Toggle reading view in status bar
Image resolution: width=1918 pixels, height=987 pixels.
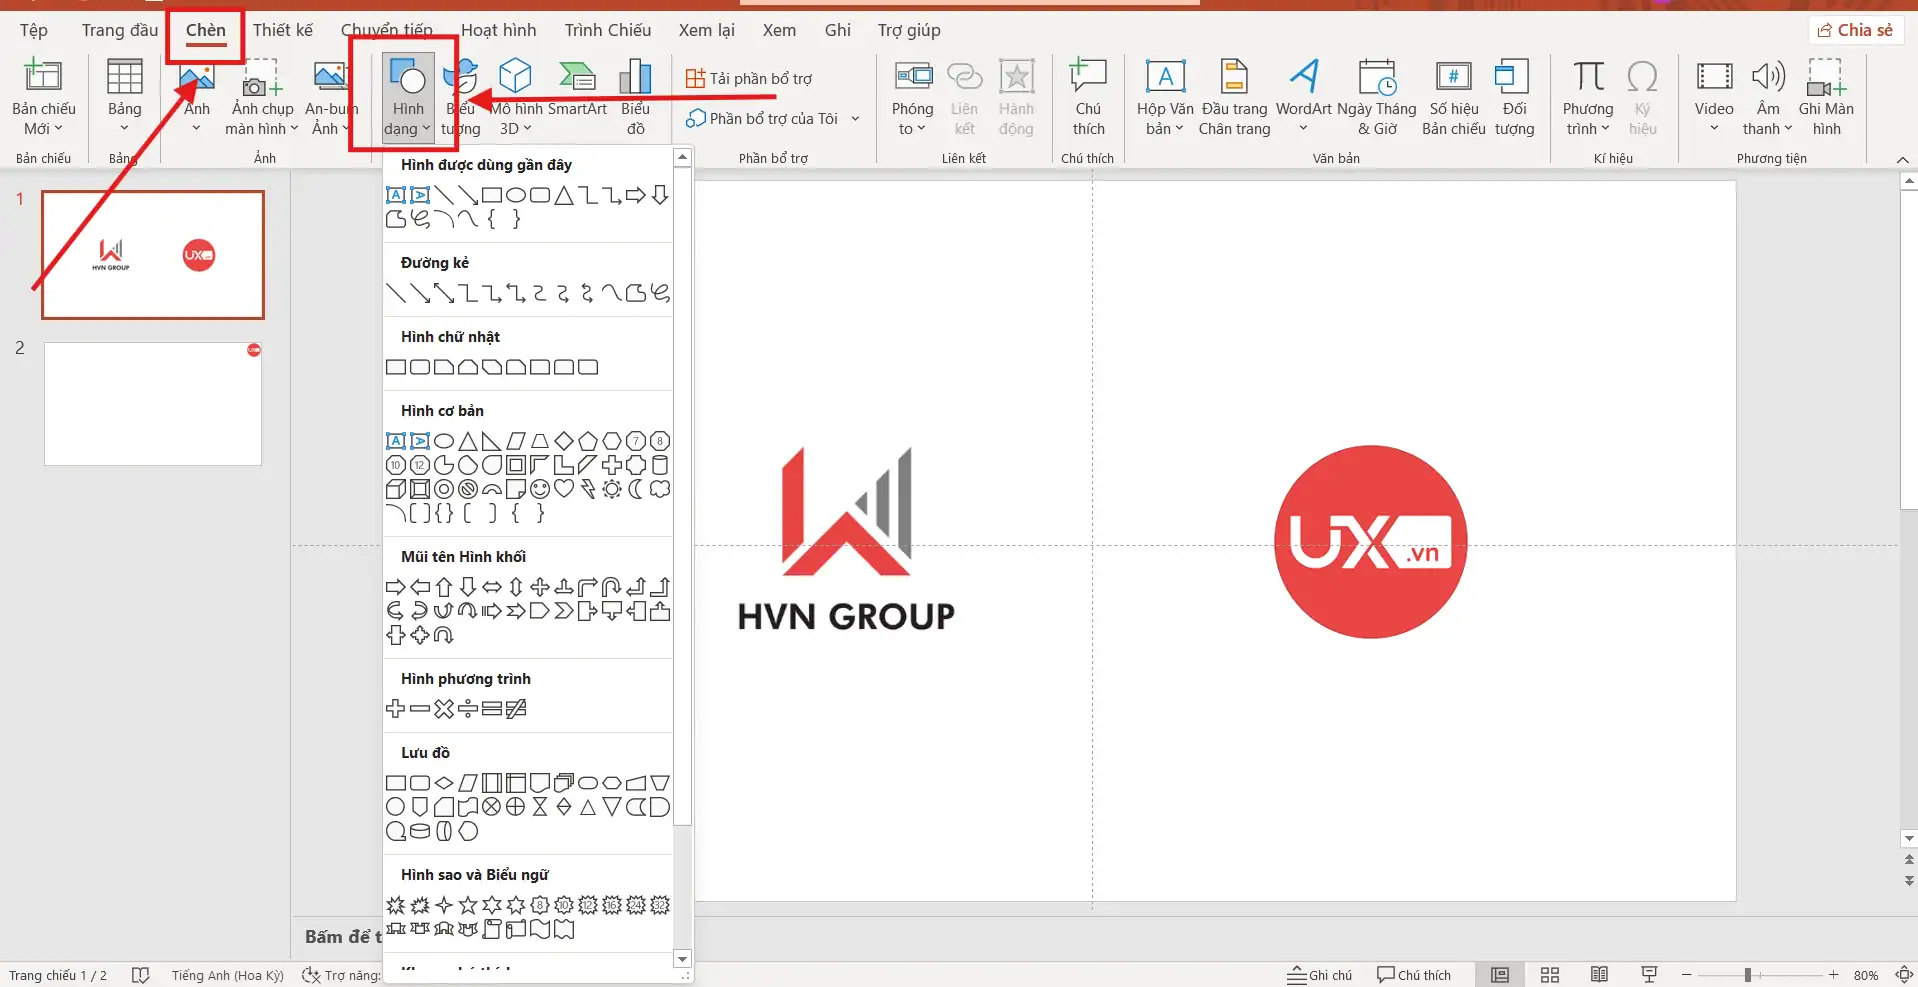coord(1599,975)
